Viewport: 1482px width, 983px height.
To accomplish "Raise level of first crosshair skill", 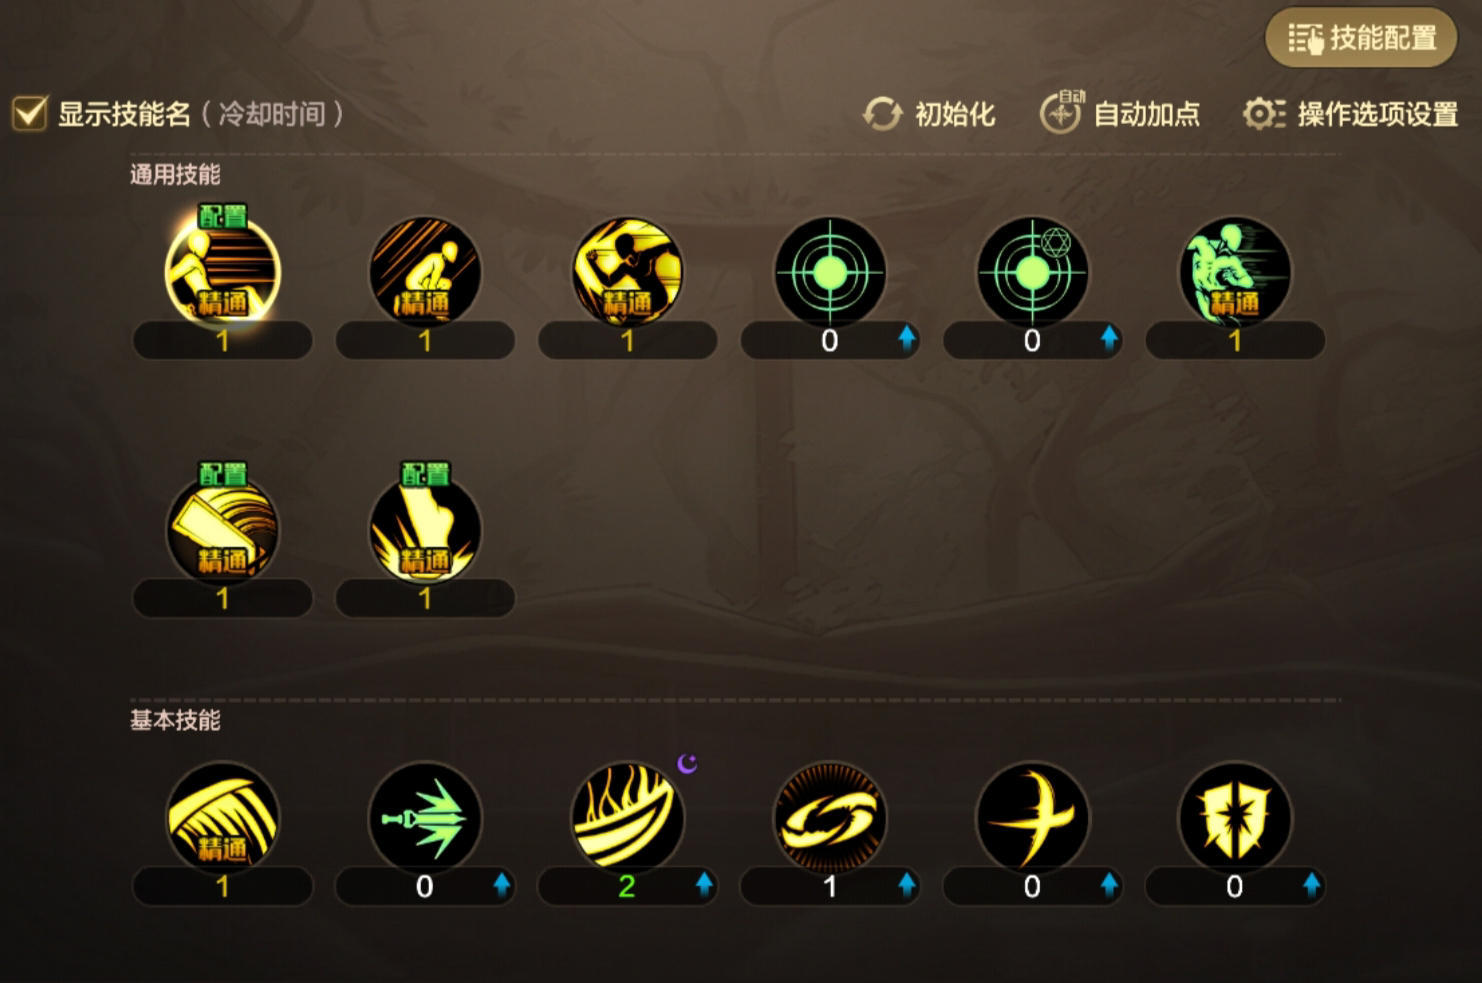I will [907, 338].
